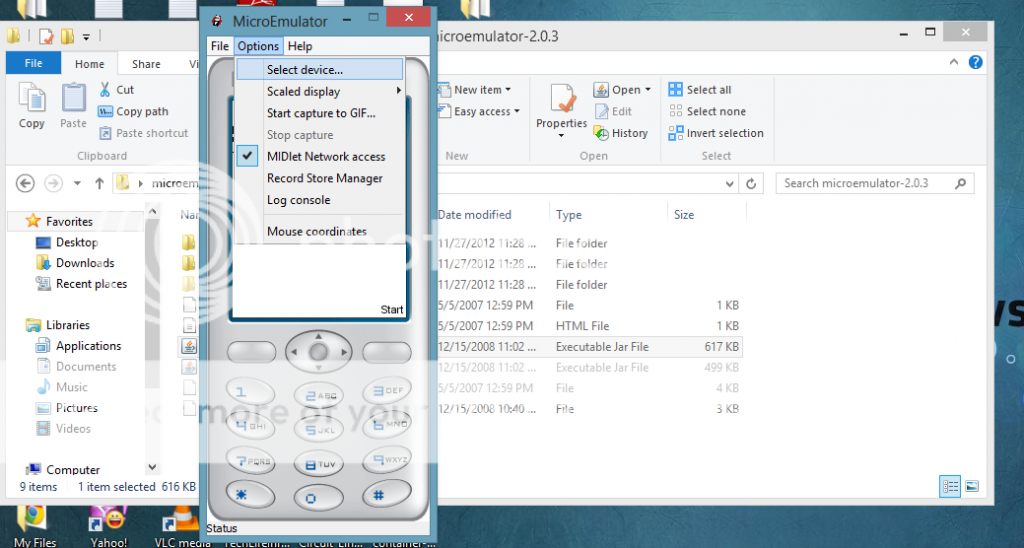
Task: Click phone navigation pad center button
Action: (319, 352)
